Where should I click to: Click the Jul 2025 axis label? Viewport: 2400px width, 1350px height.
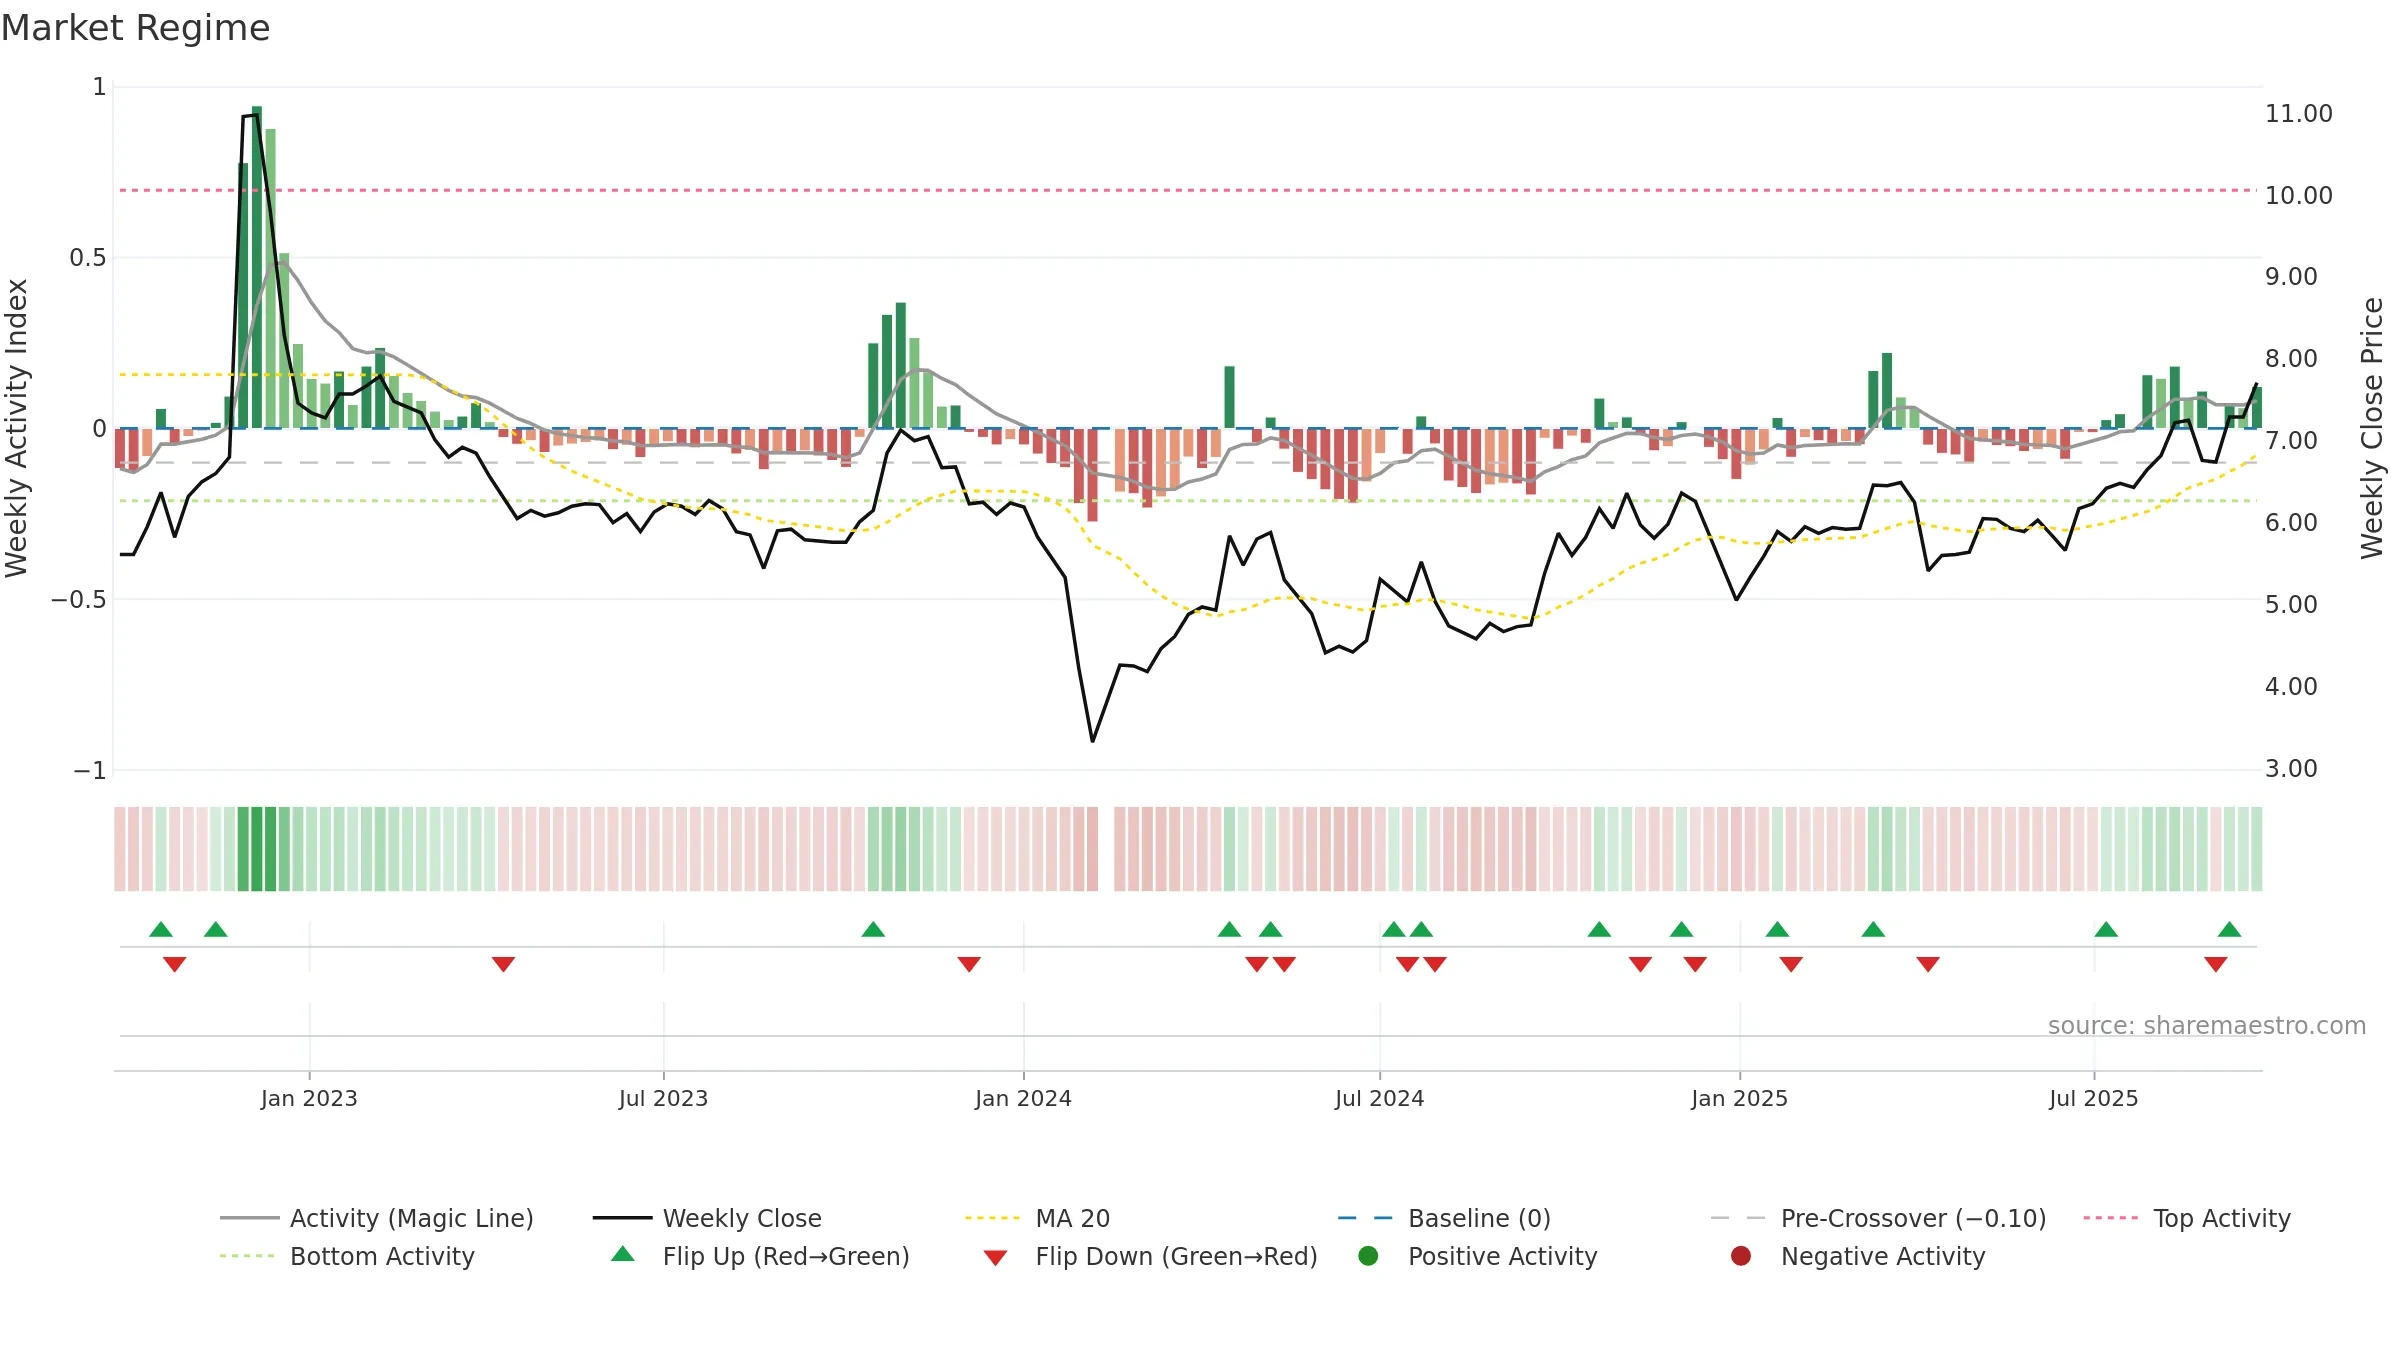(x=2093, y=1098)
